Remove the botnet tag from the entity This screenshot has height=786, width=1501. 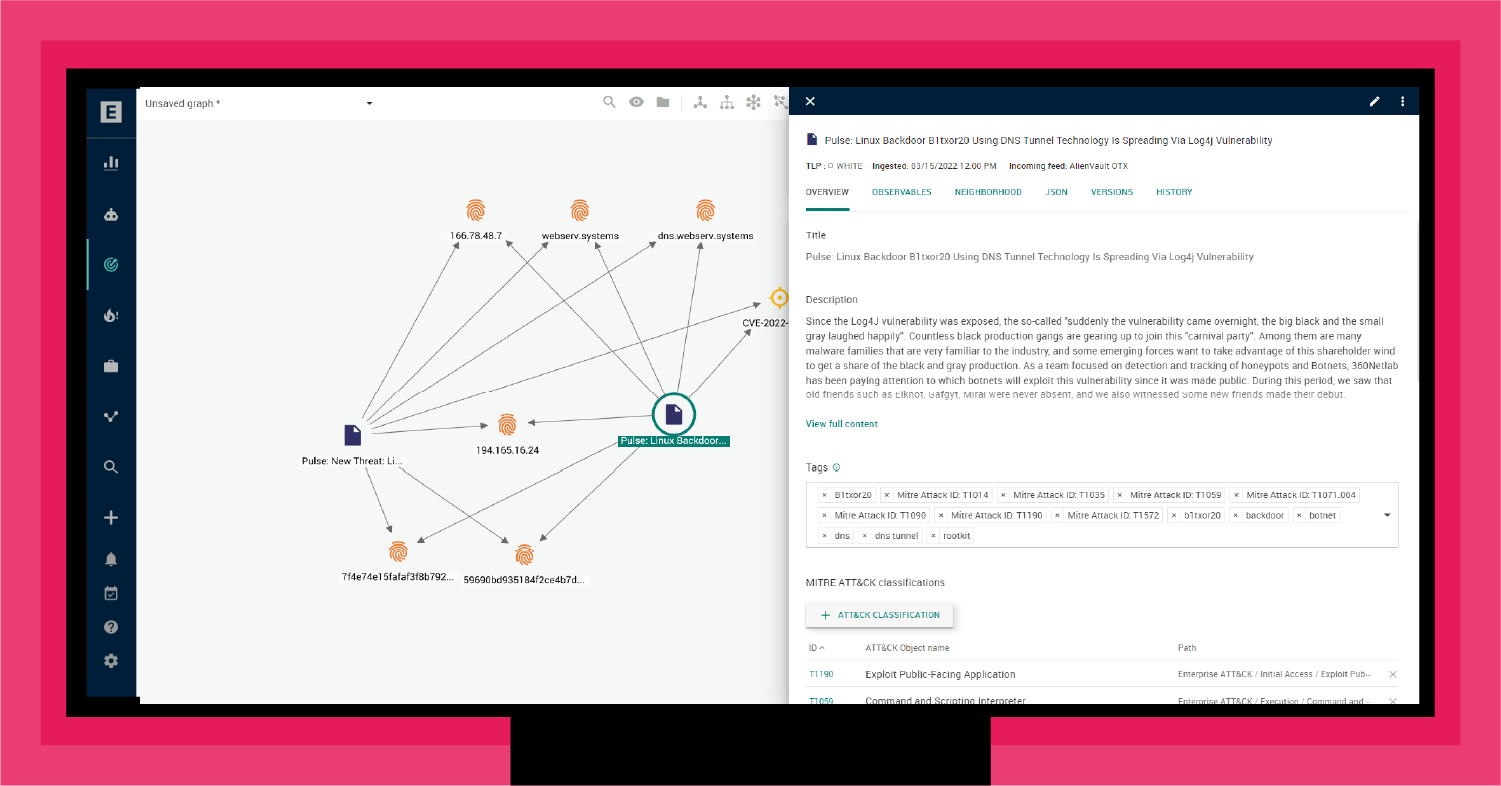(1299, 514)
